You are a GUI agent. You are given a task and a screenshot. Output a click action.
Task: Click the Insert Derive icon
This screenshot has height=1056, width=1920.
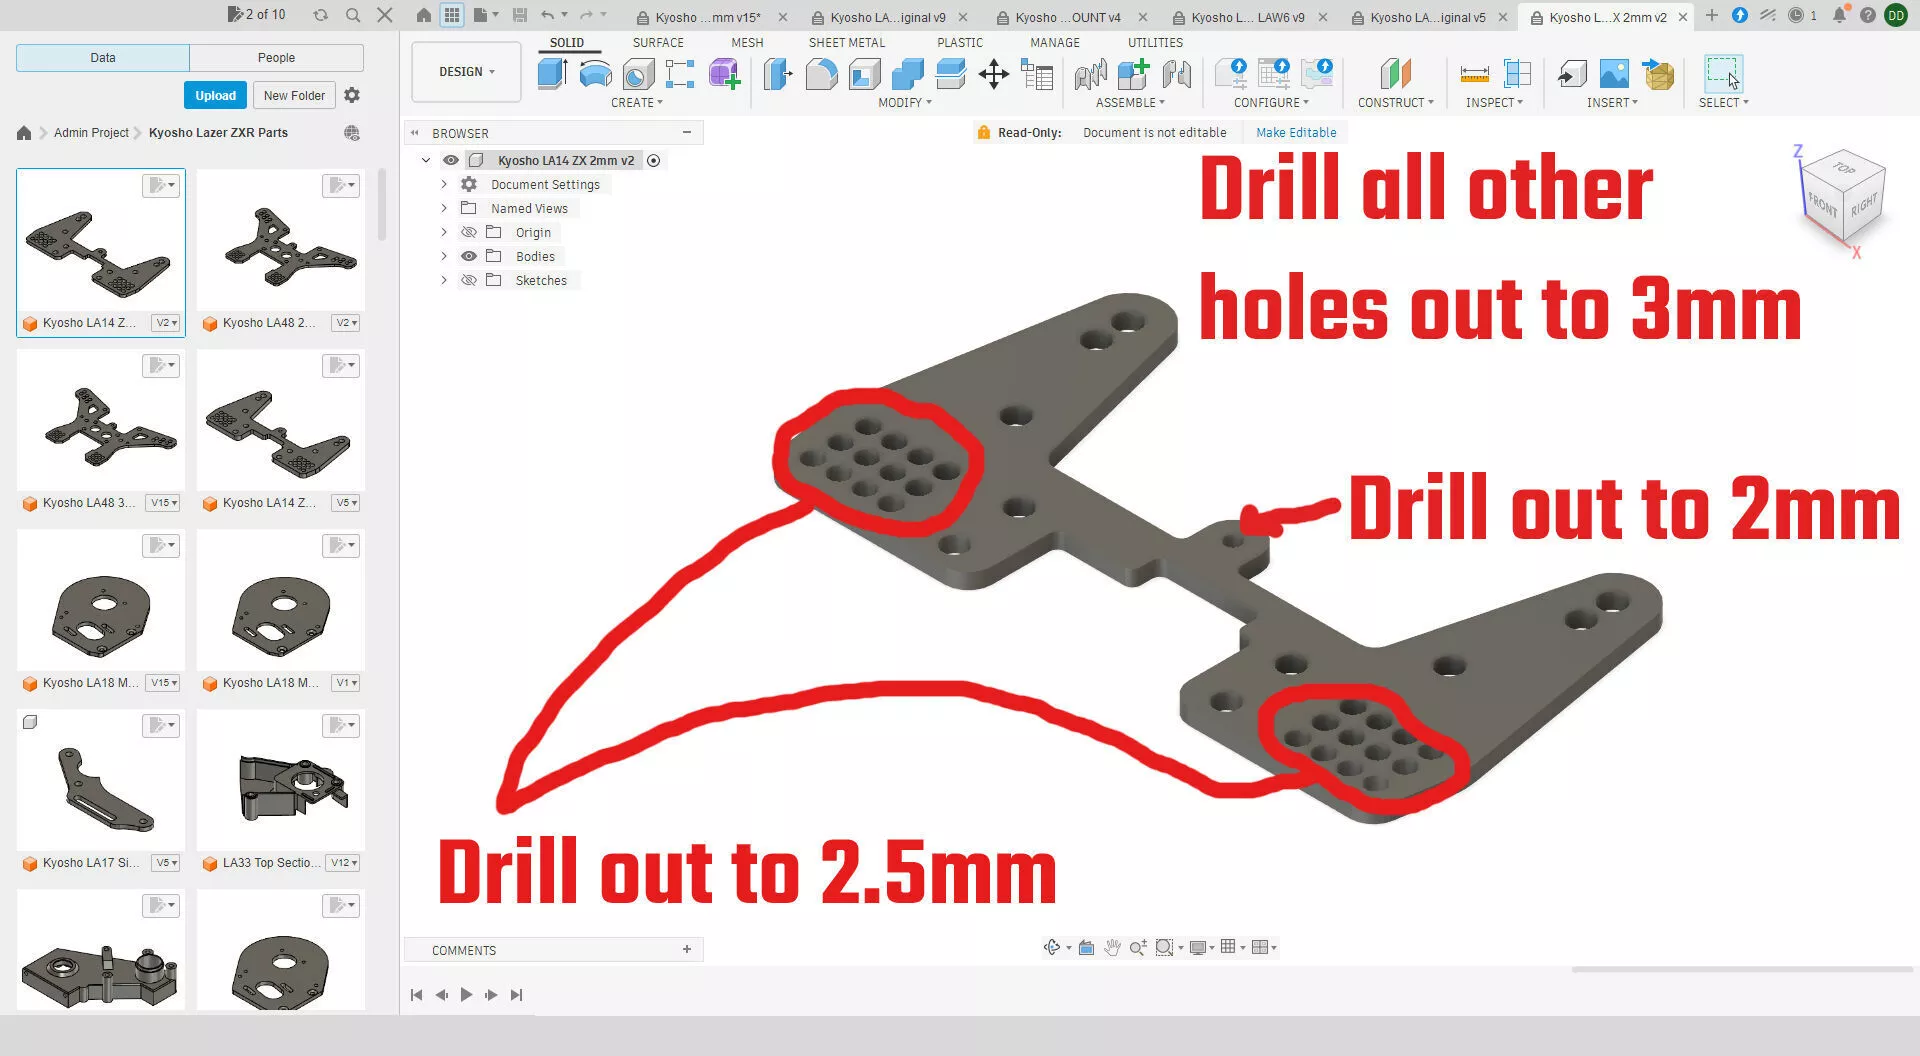(1571, 74)
